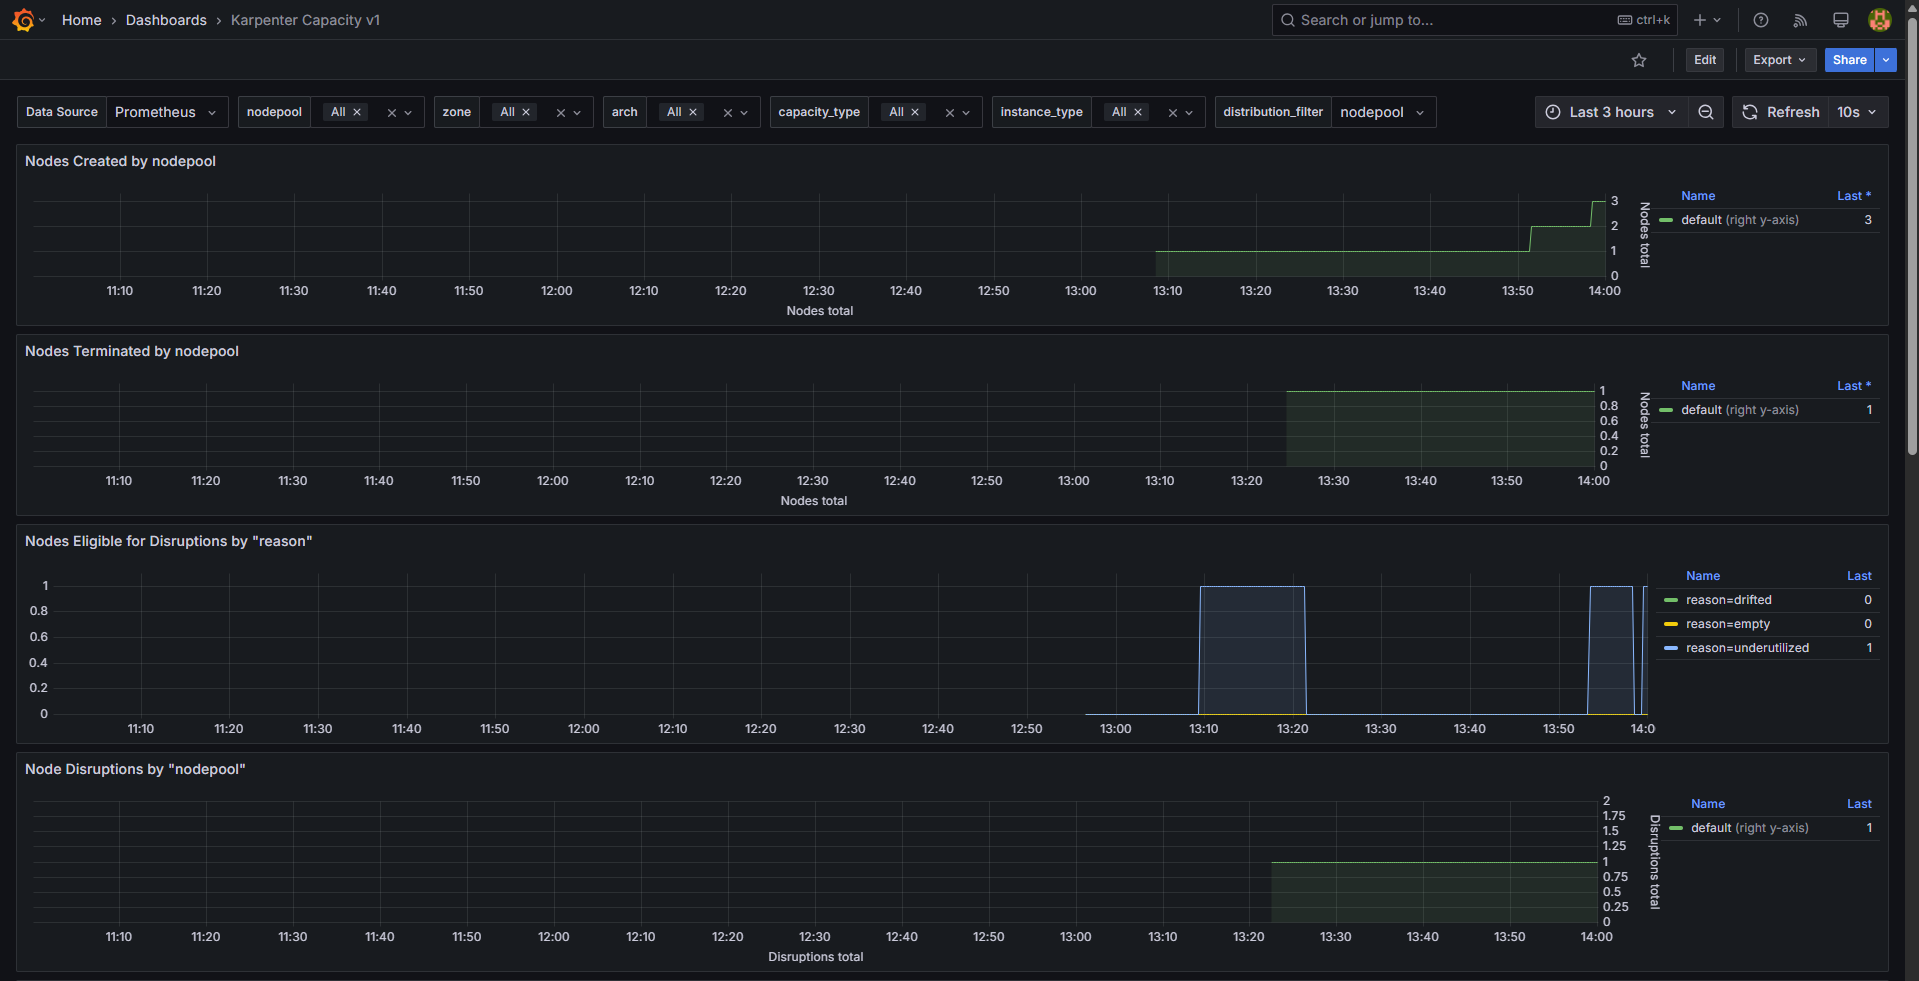This screenshot has height=981, width=1919.
Task: Open the Last 3 hours time picker
Action: coord(1611,112)
